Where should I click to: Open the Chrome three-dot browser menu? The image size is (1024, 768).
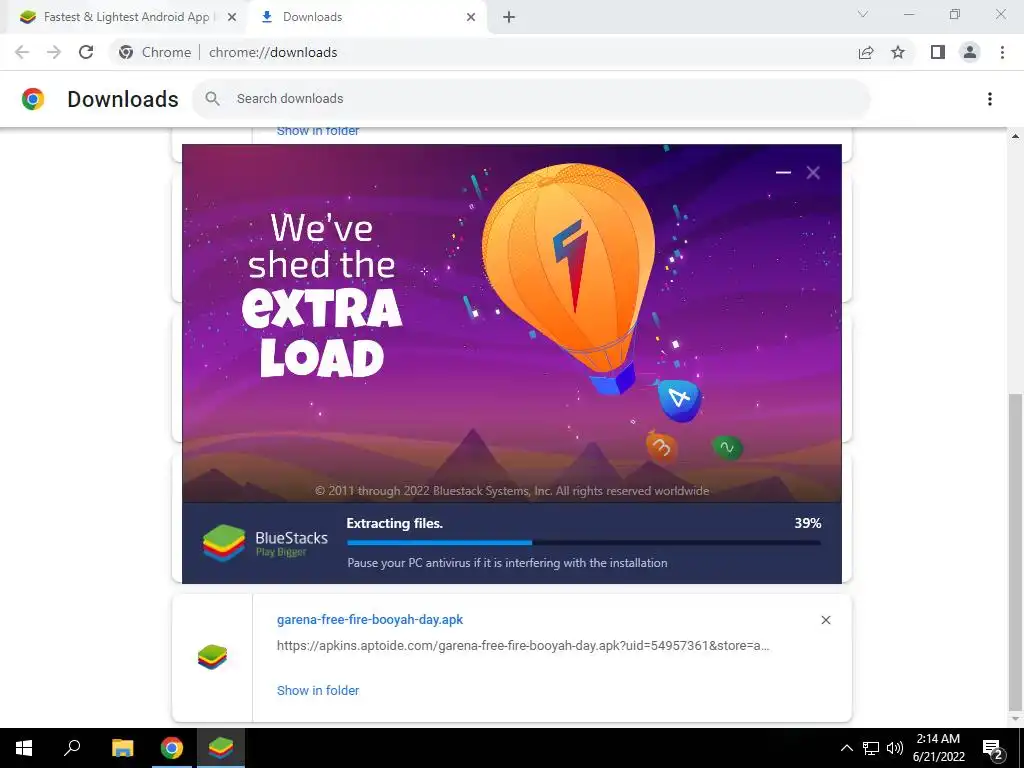[x=1002, y=52]
